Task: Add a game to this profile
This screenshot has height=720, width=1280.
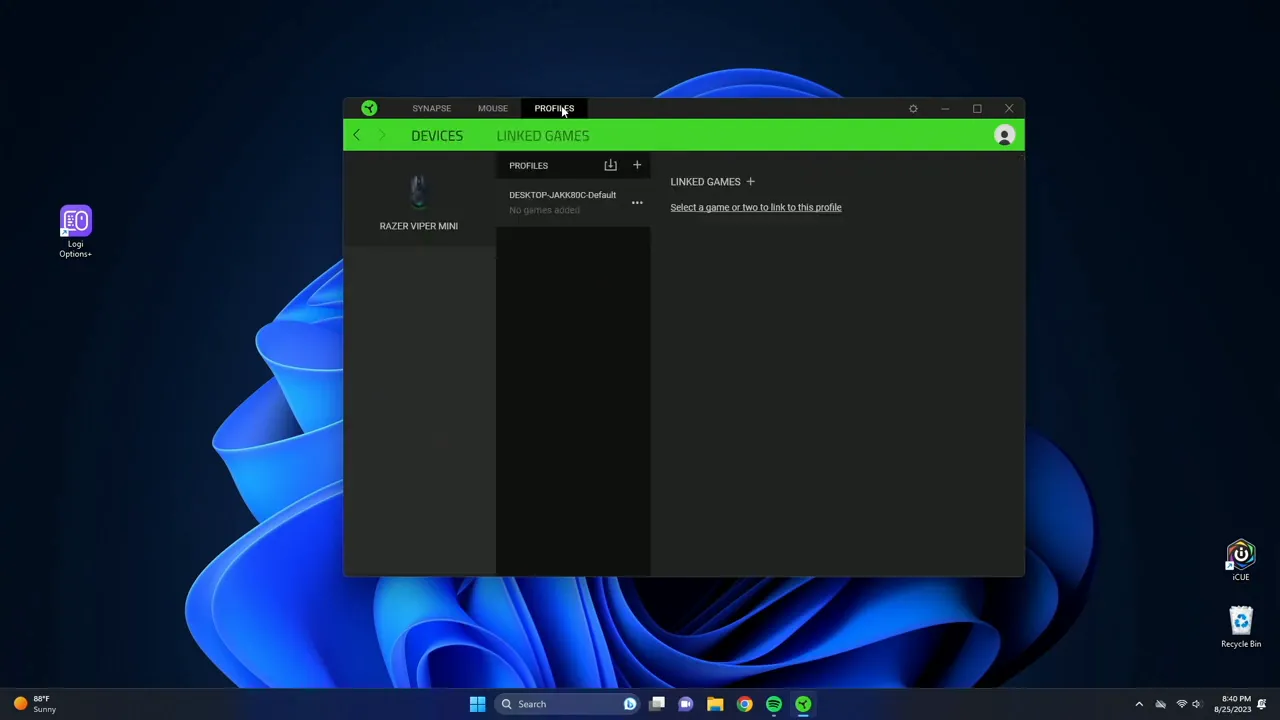Action: coord(750,181)
